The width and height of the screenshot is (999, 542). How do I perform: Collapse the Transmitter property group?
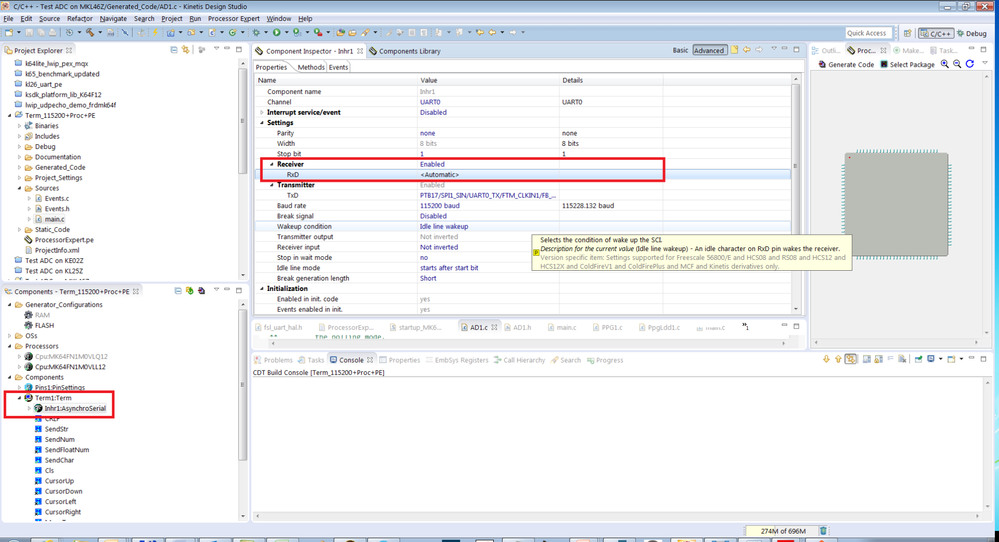272,185
